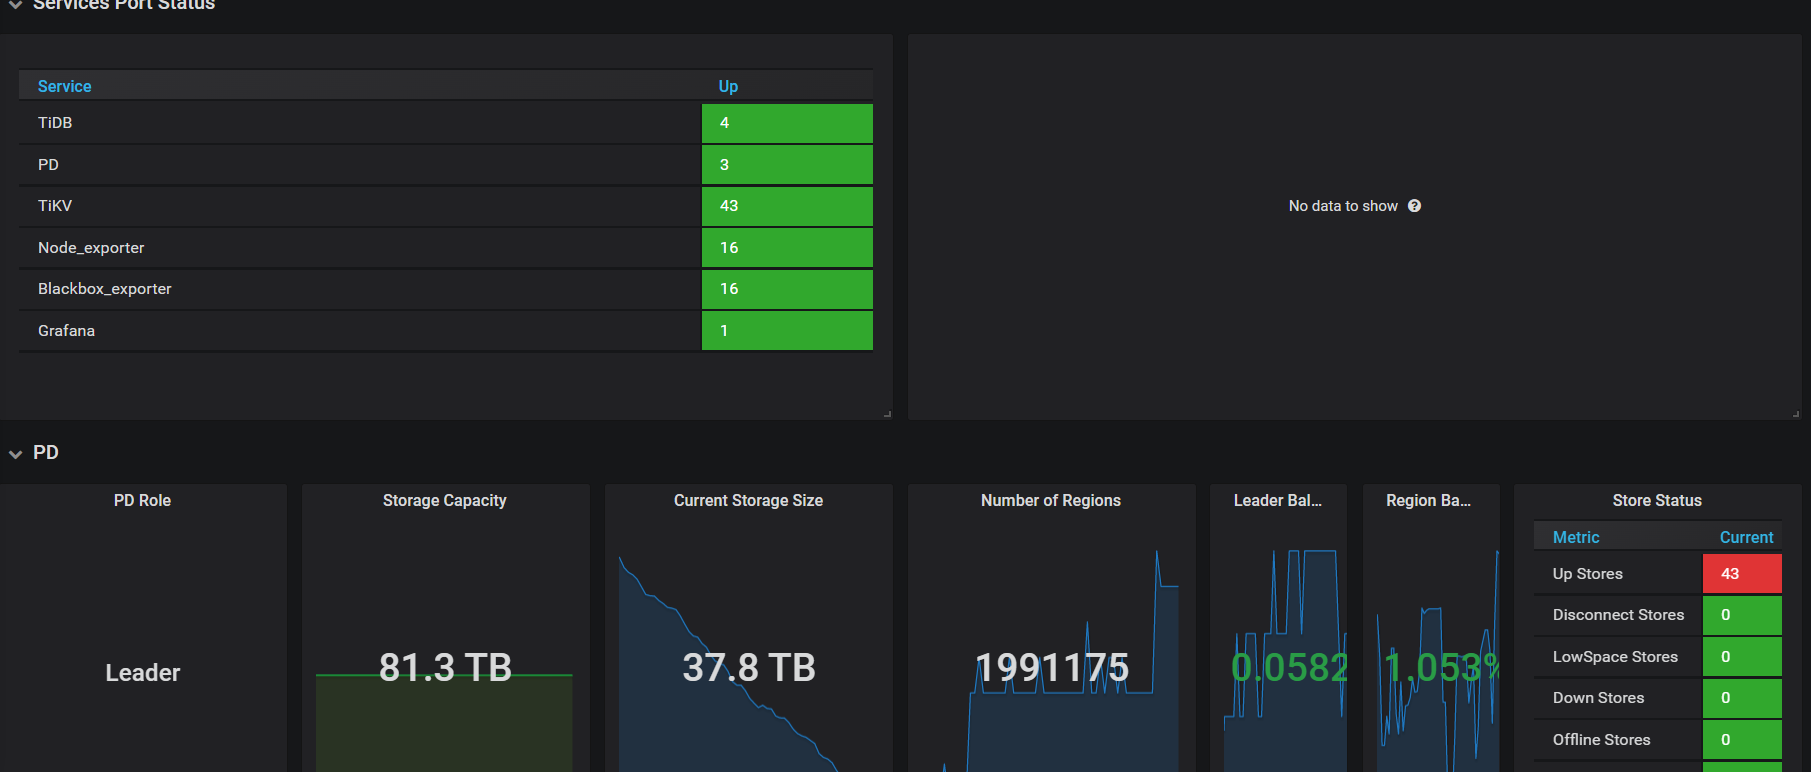Image resolution: width=1811 pixels, height=772 pixels.
Task: Click the Disconnect Stores green value cell
Action: (1741, 615)
